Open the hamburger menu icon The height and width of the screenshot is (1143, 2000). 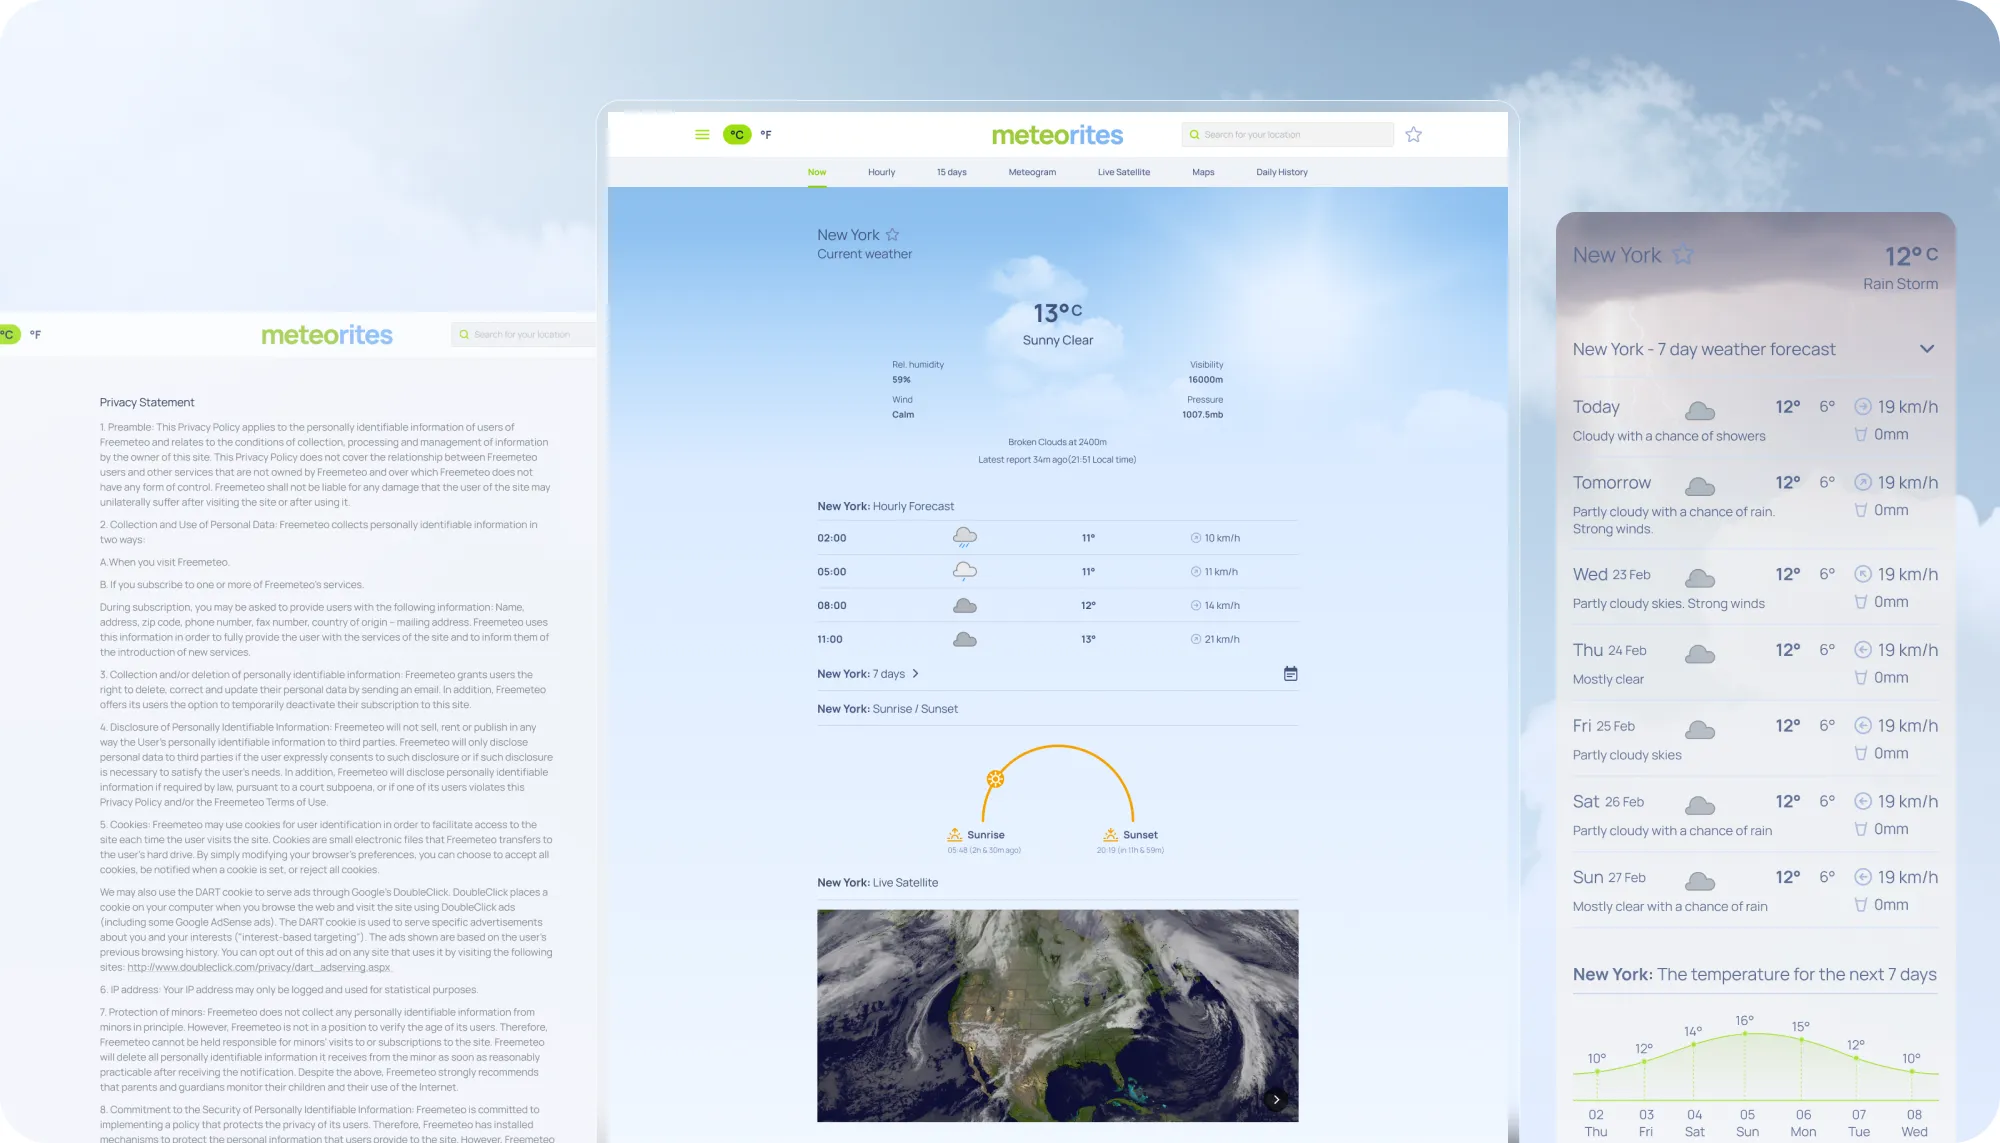coord(702,135)
